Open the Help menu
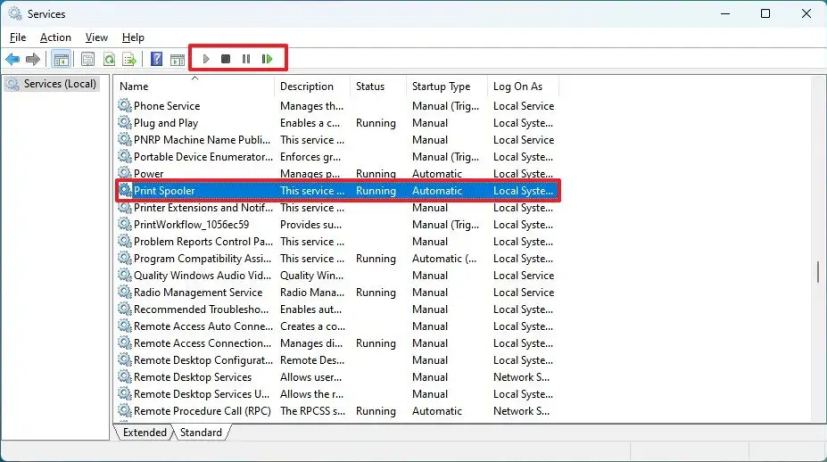Viewport: 827px width, 462px height. tap(133, 37)
